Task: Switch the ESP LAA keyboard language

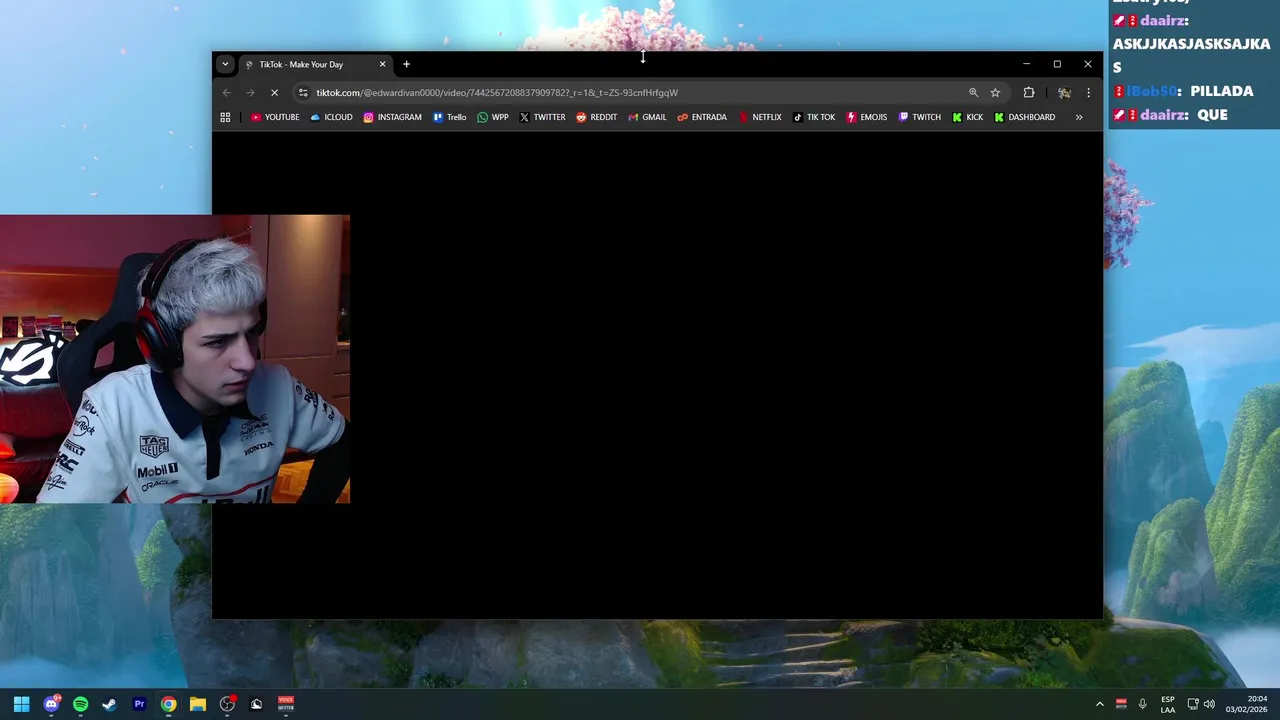Action: (1168, 704)
